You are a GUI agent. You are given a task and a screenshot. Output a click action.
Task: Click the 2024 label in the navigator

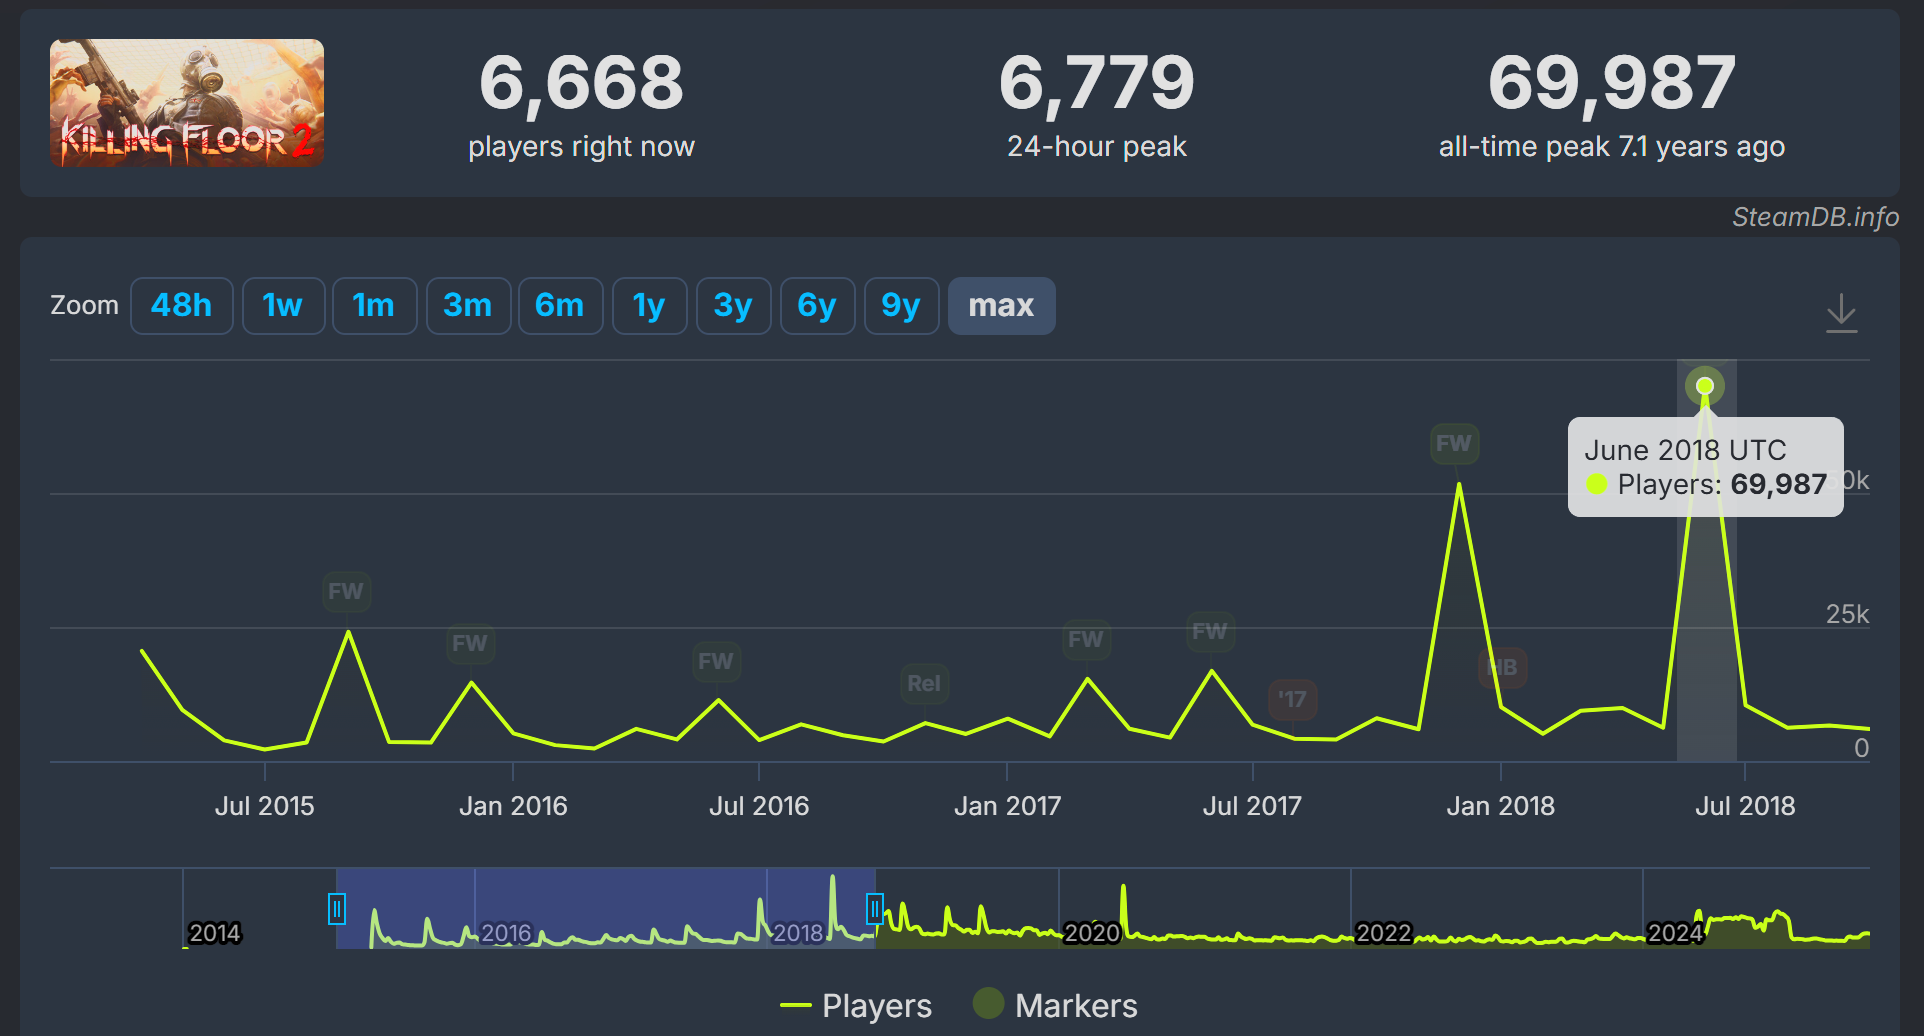point(1675,933)
